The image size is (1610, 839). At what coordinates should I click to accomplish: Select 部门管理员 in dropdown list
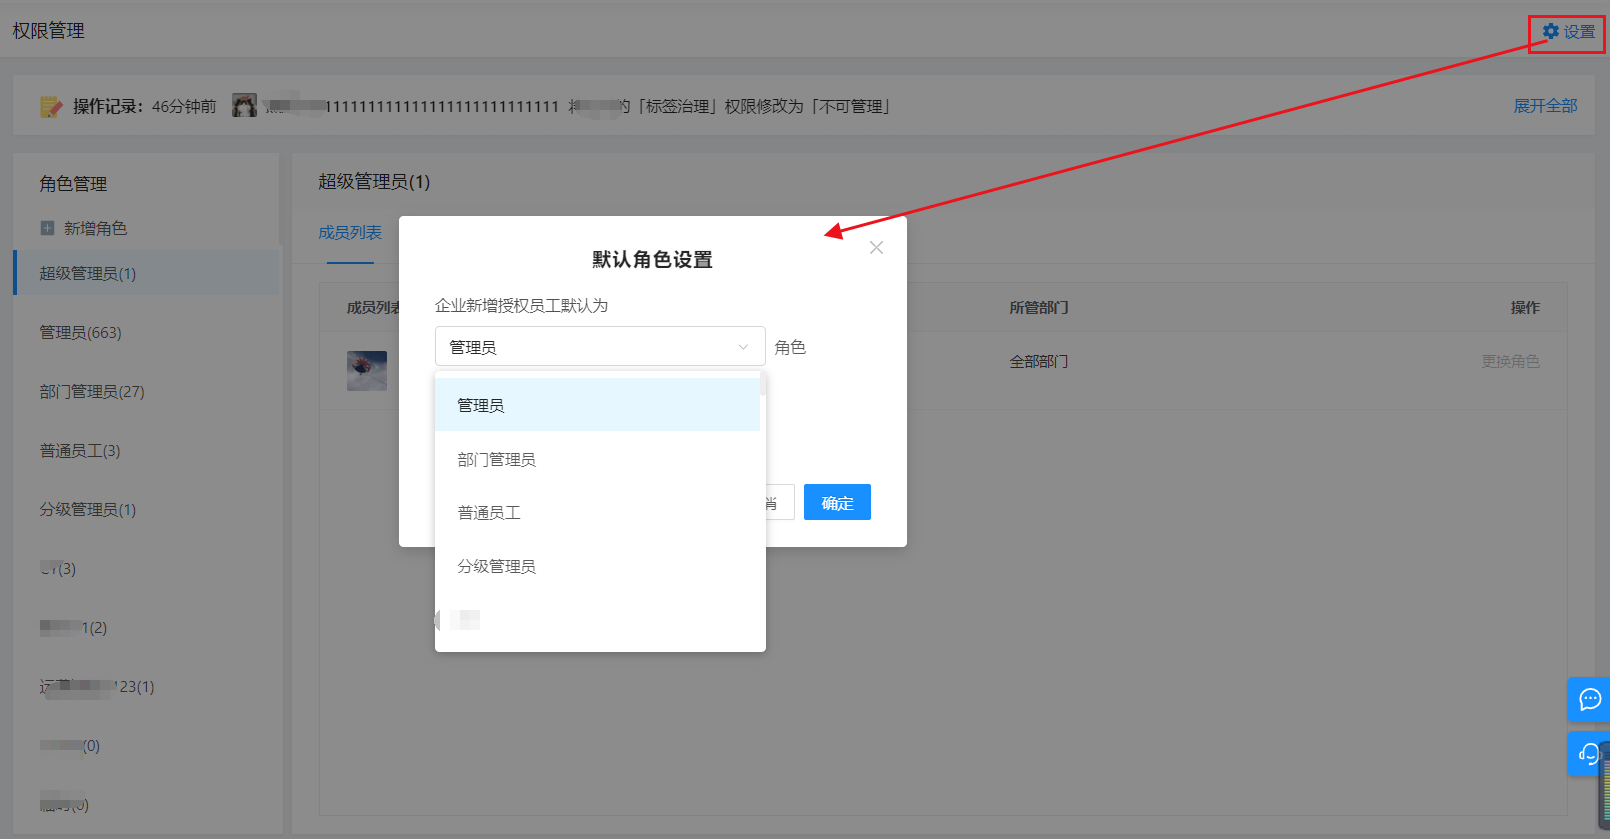click(597, 459)
